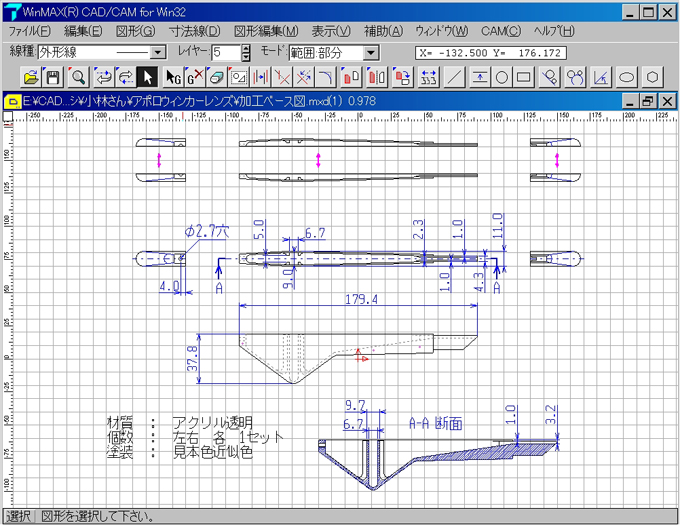
Task: Click the arrow with G select-group icon
Action: coord(173,77)
